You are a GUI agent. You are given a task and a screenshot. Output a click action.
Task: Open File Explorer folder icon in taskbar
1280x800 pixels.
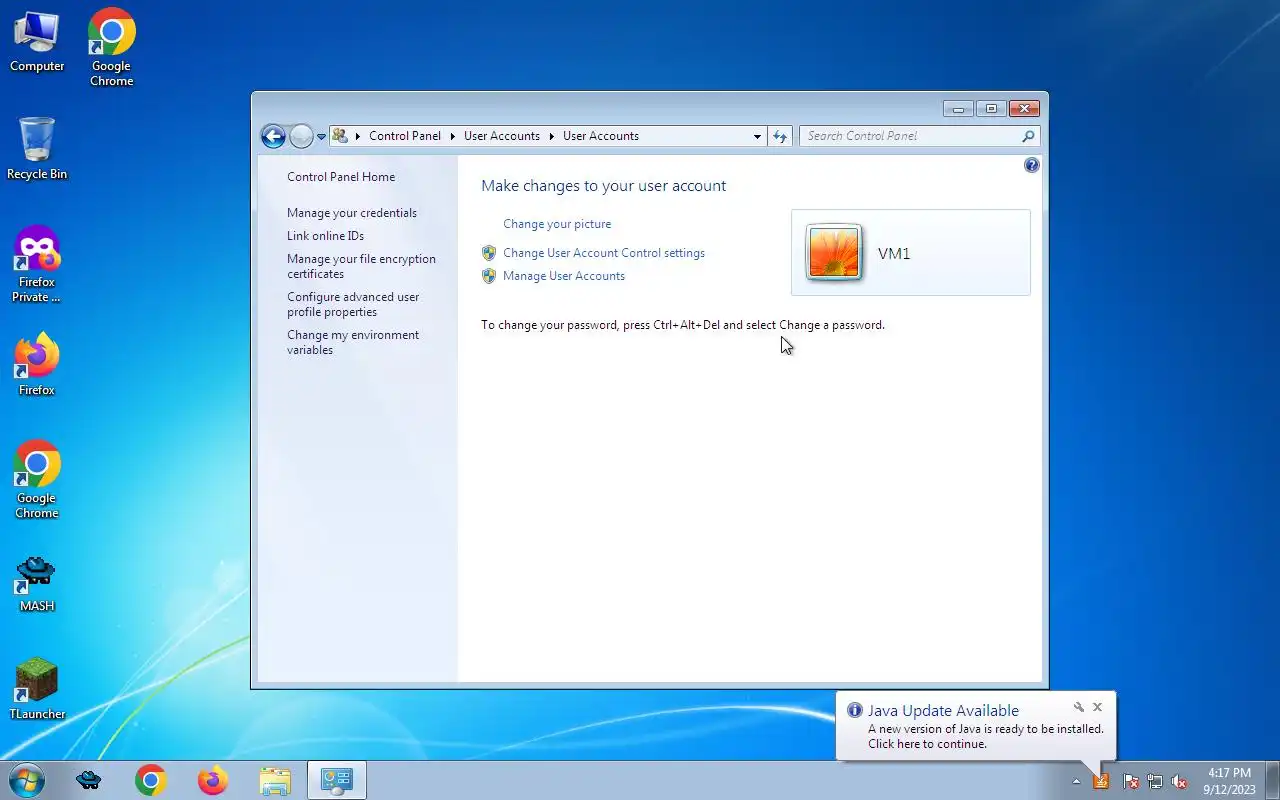(x=274, y=780)
